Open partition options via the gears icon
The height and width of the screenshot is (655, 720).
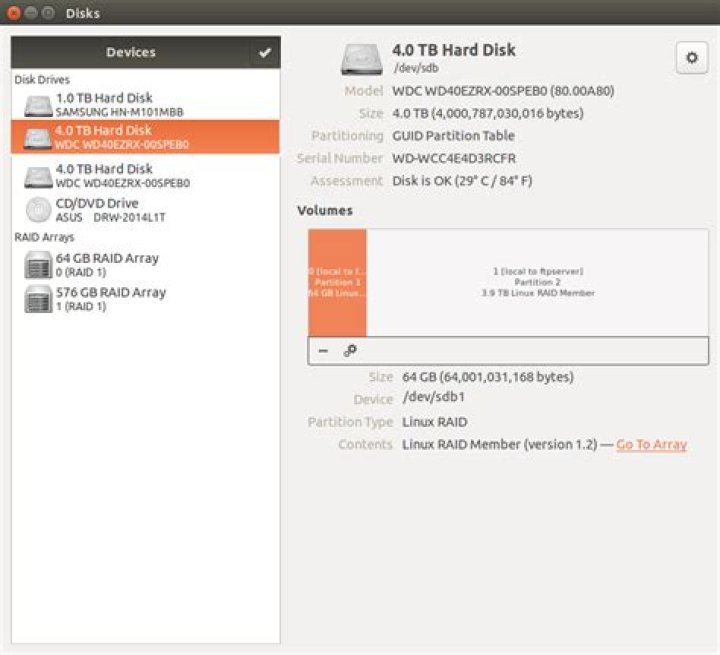[350, 351]
